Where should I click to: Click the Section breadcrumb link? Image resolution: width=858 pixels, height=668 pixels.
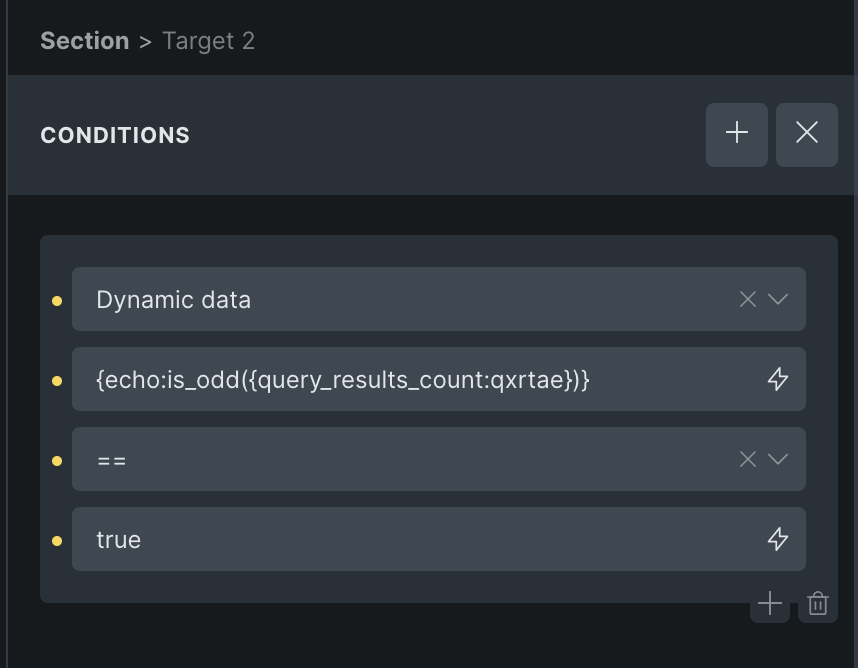(x=84, y=41)
